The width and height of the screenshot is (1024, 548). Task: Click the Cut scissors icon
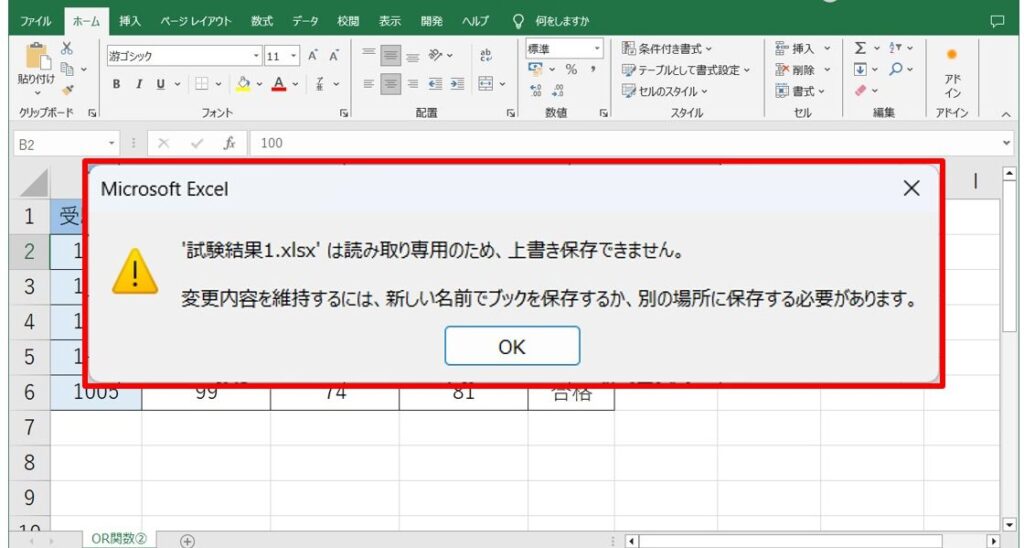67,49
